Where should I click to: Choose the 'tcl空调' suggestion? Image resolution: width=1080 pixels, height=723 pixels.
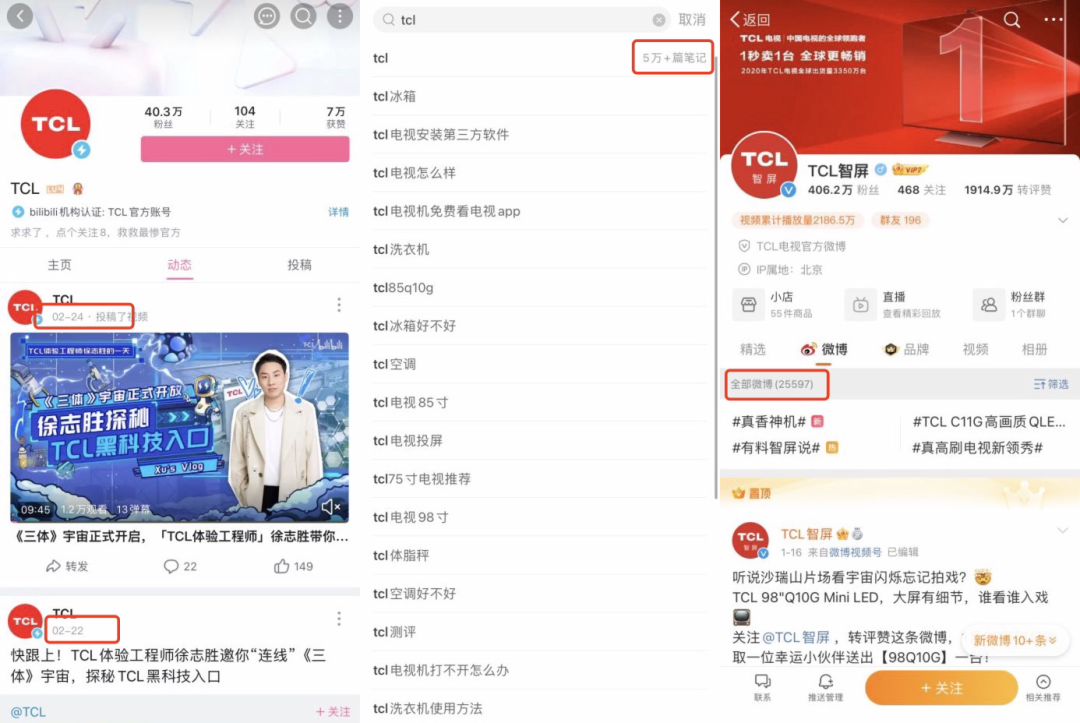tap(542, 364)
